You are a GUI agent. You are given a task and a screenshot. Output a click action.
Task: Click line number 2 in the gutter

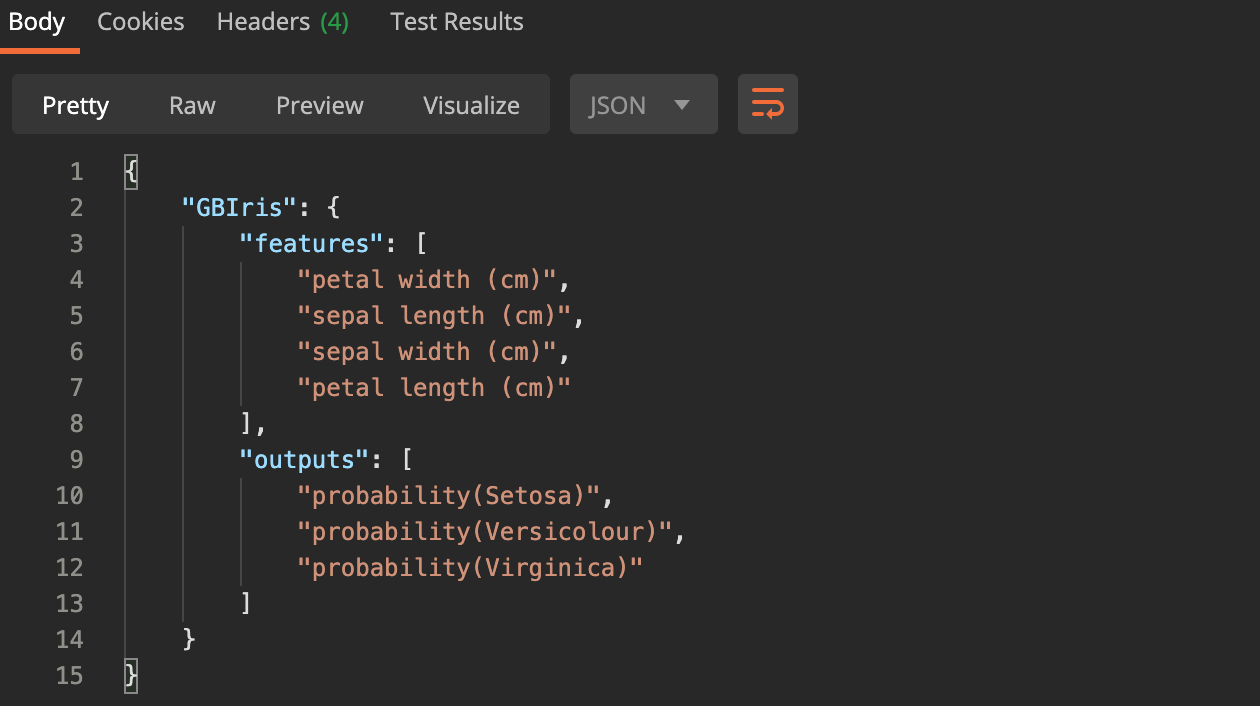(77, 208)
